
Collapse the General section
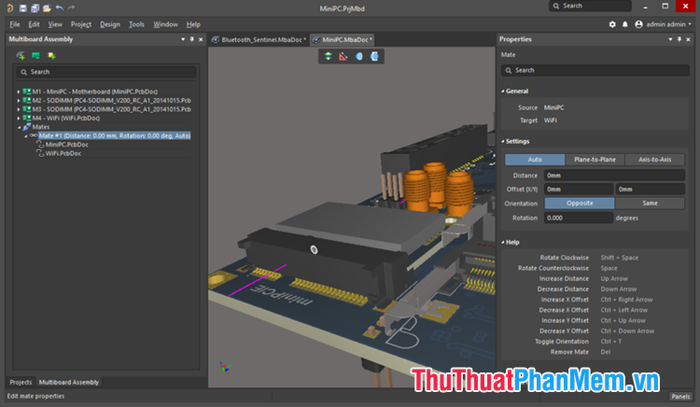(x=503, y=91)
